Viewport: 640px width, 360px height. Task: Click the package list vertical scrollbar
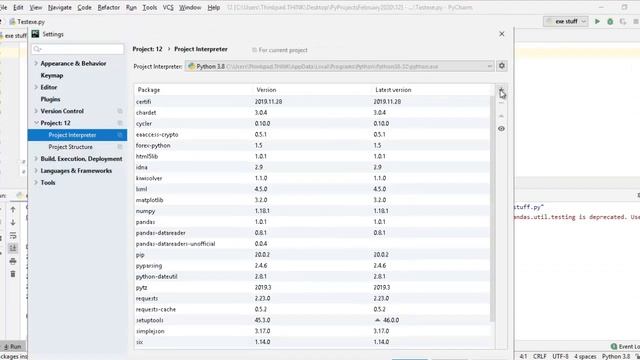pos(493,208)
